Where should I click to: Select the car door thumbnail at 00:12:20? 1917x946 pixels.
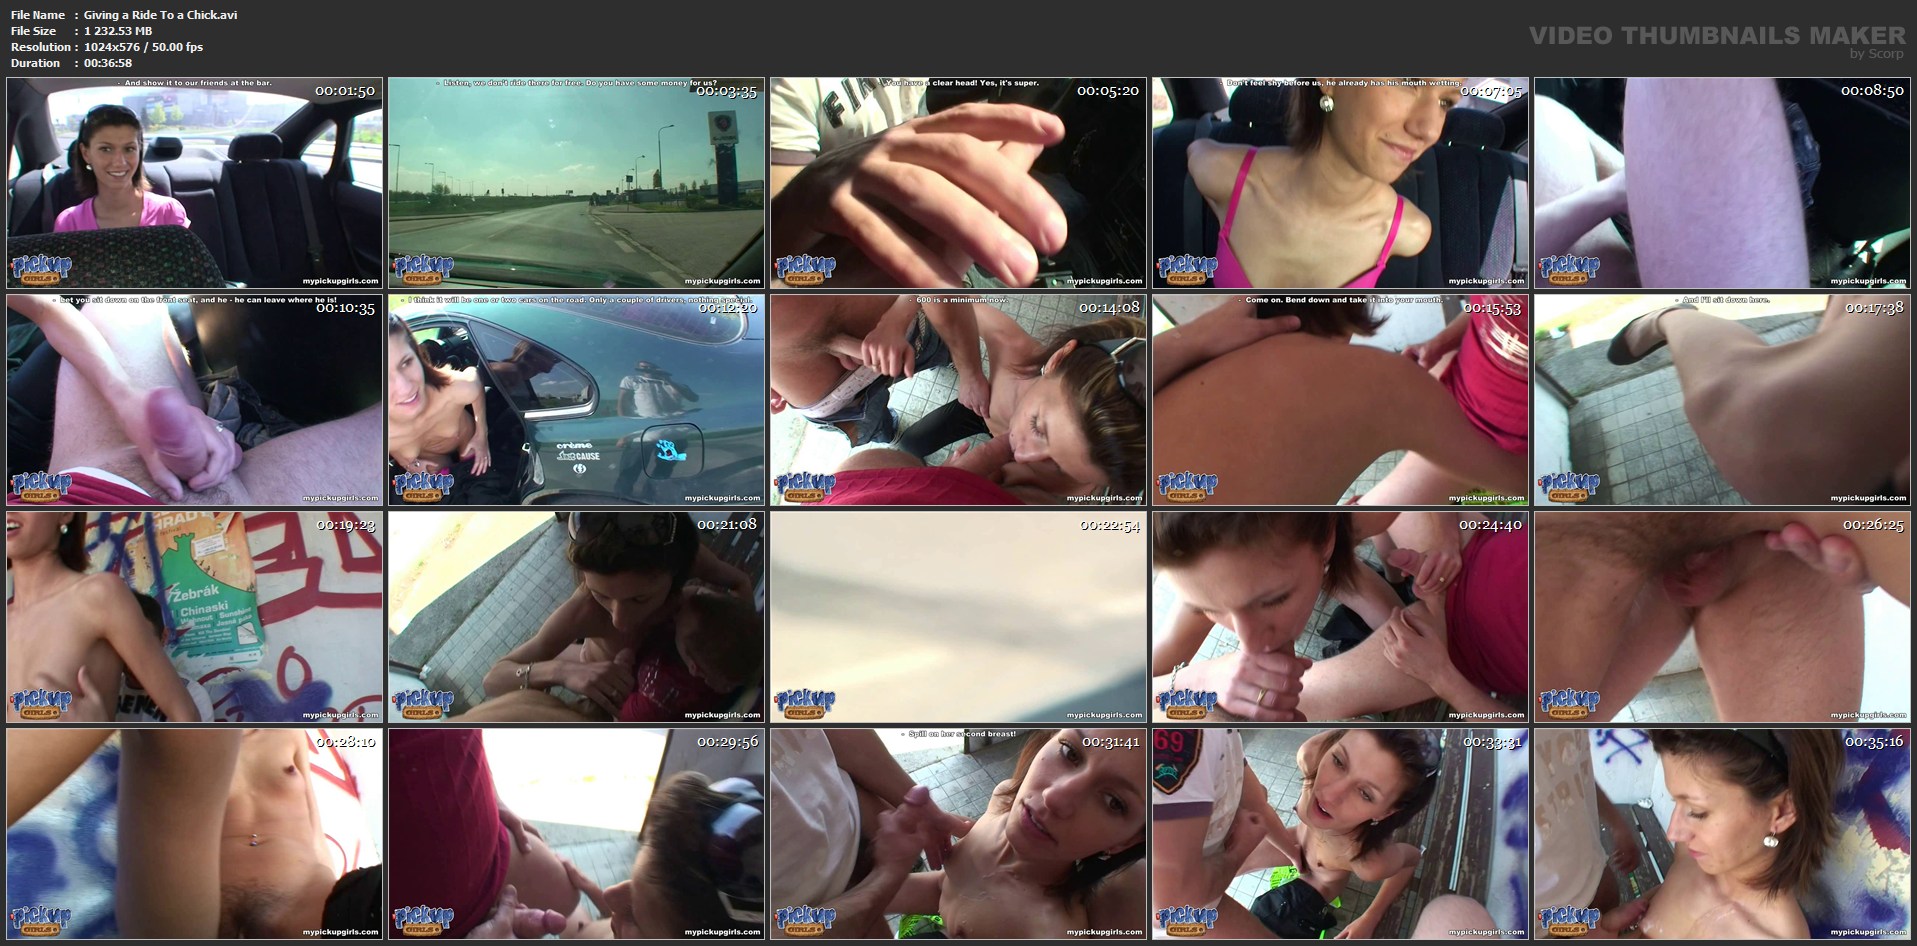click(576, 400)
